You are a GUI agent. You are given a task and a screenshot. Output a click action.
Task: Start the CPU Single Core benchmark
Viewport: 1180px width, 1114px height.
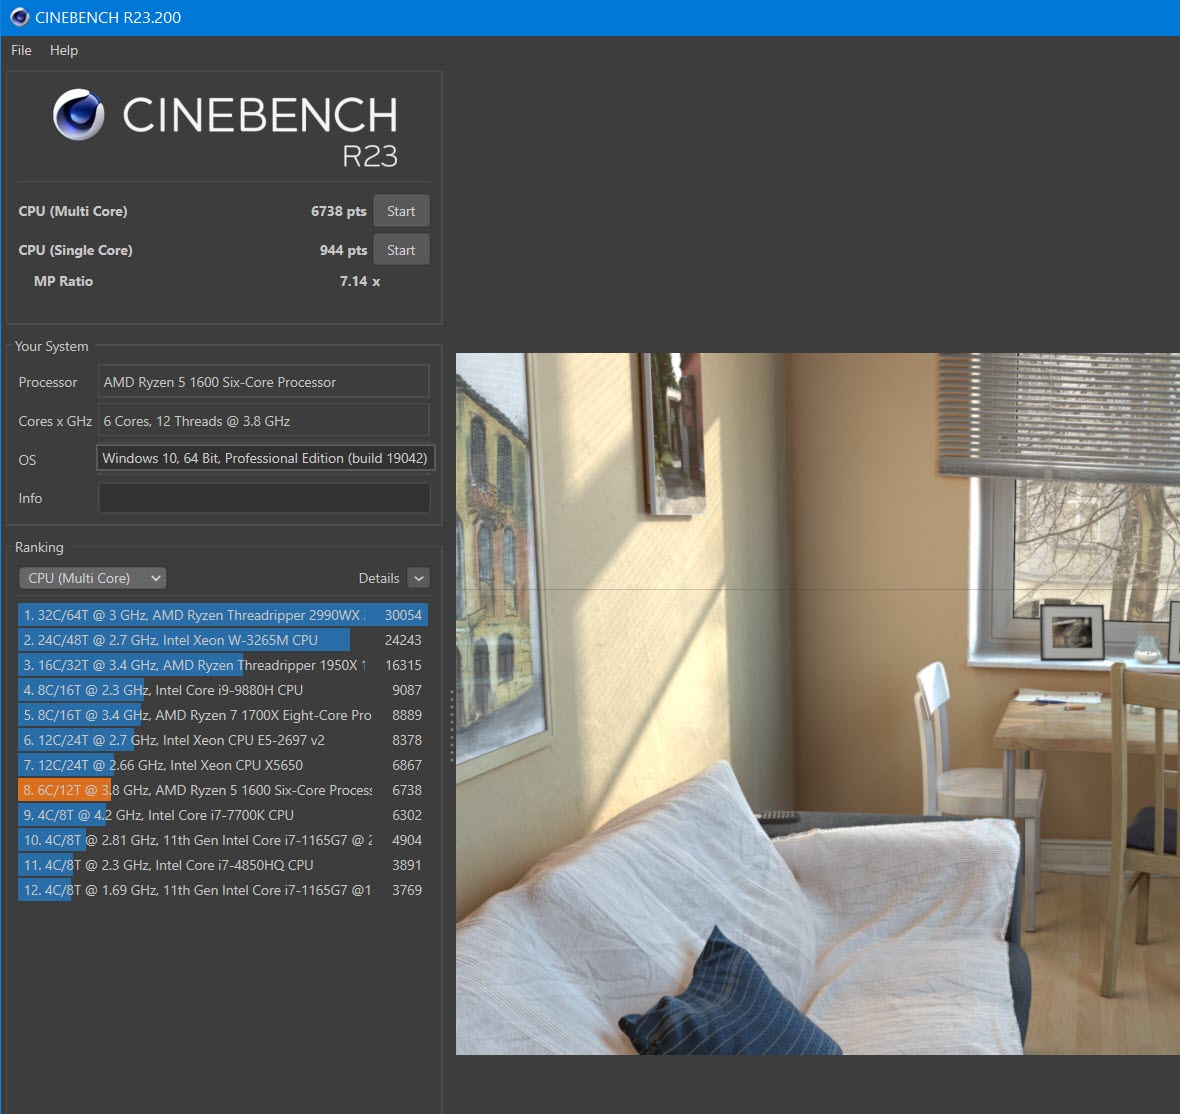(x=401, y=250)
